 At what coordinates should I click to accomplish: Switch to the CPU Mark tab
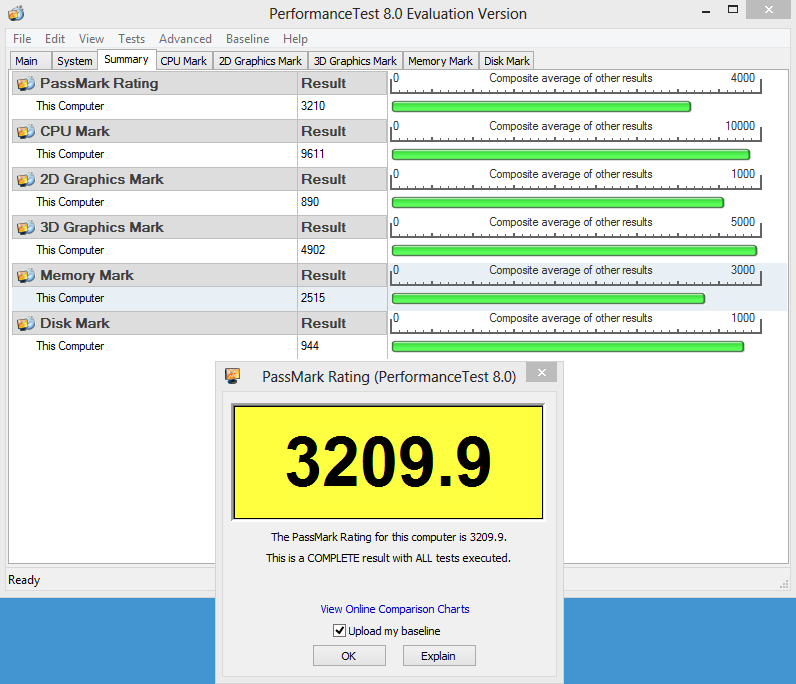click(184, 61)
